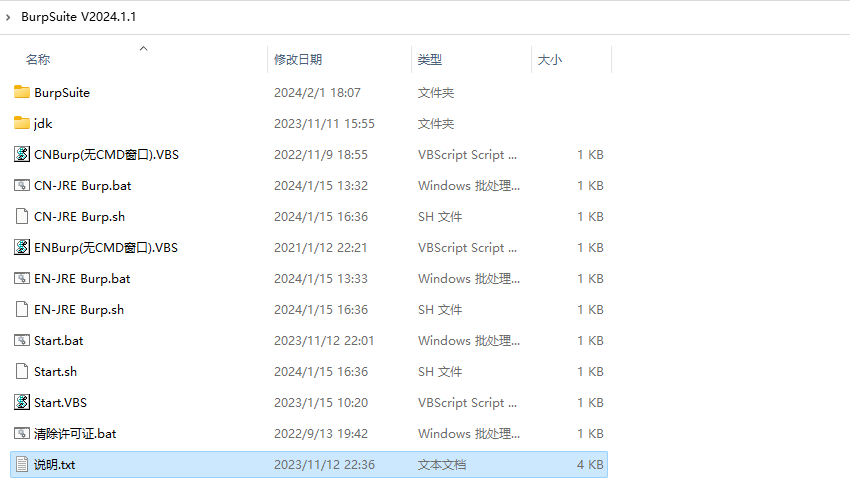Select the Start.sh file name
850x479 pixels.
[x=55, y=371]
